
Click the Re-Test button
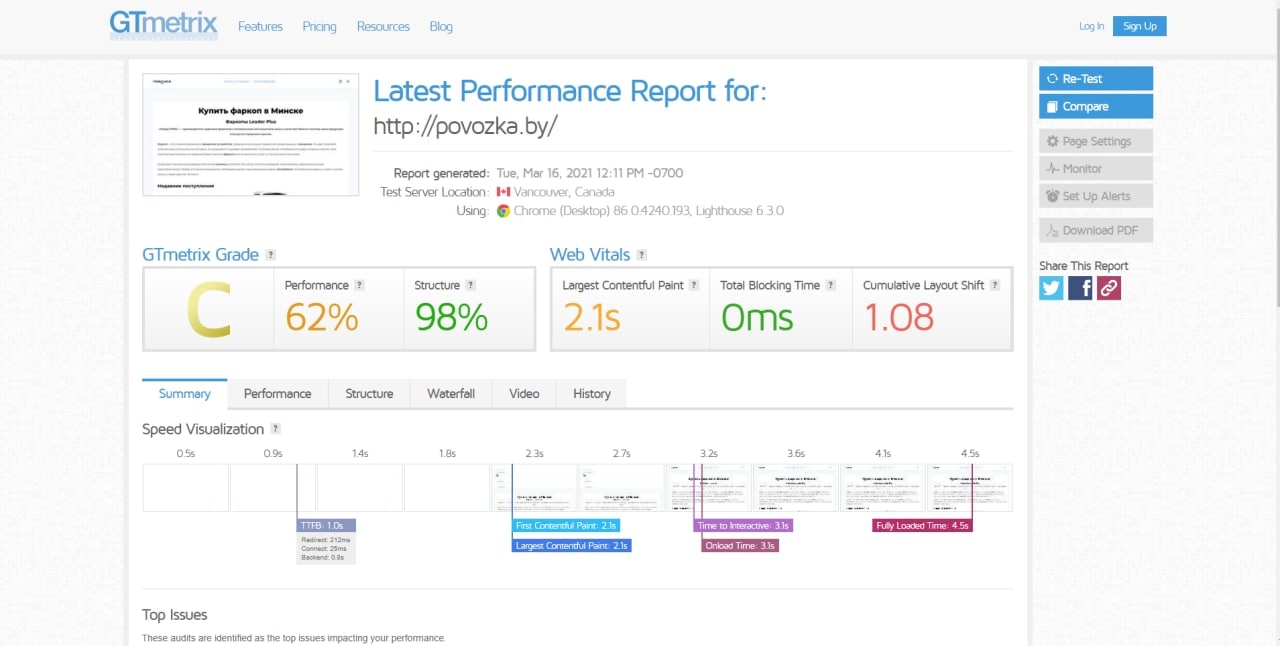pyautogui.click(x=1096, y=78)
